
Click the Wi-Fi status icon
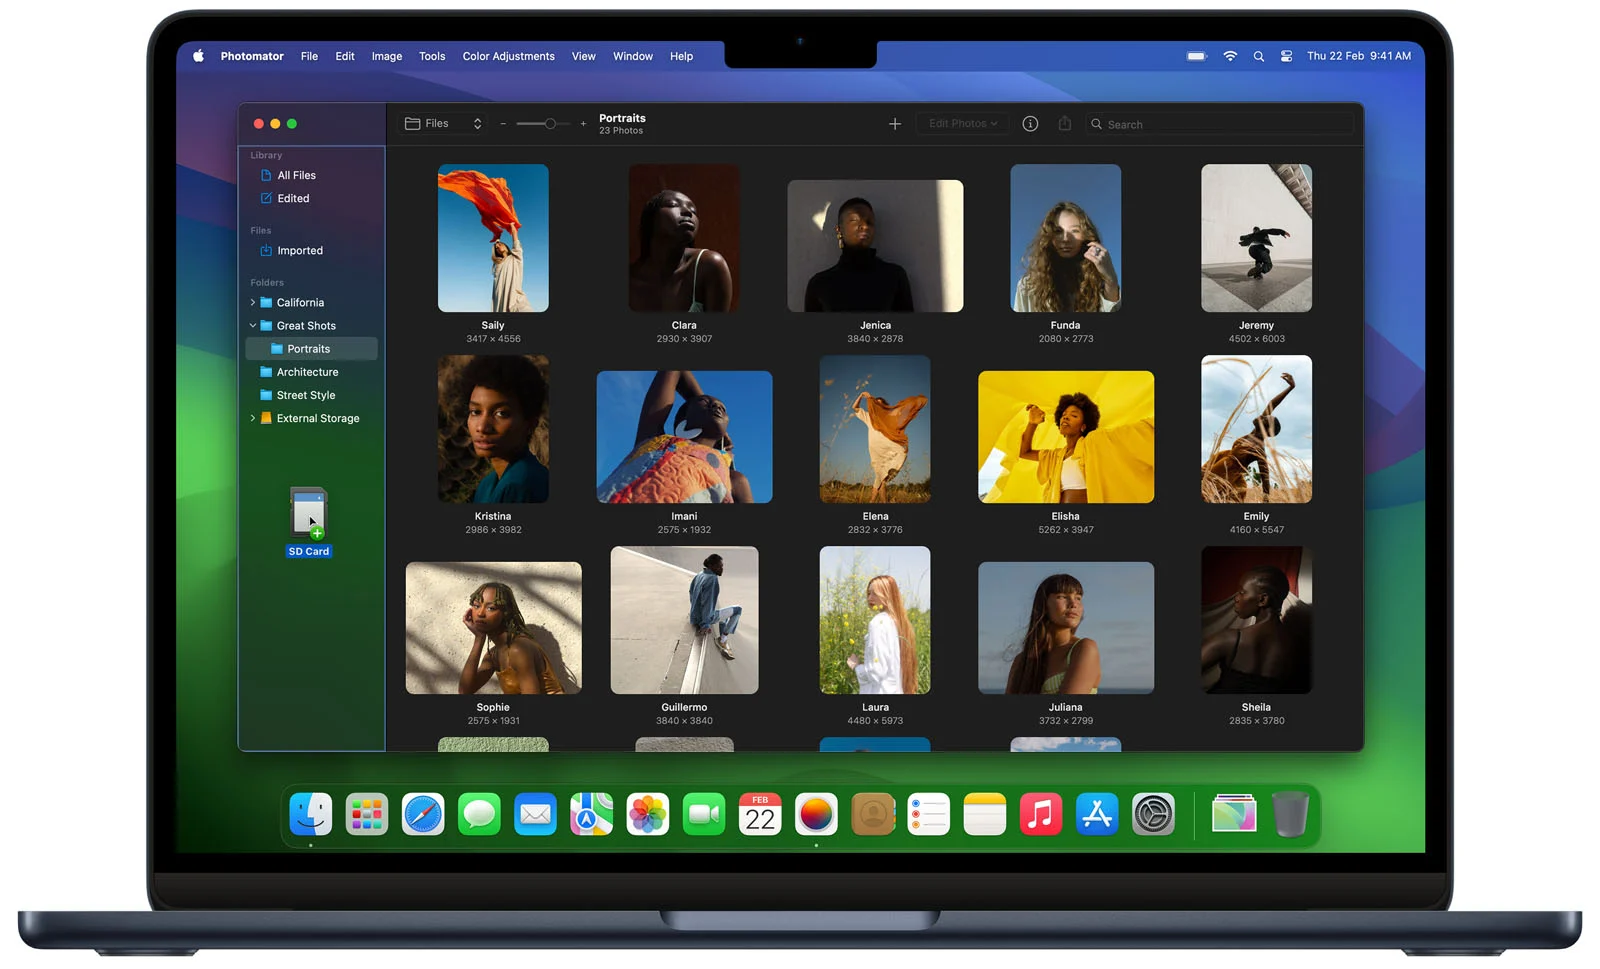point(1230,57)
